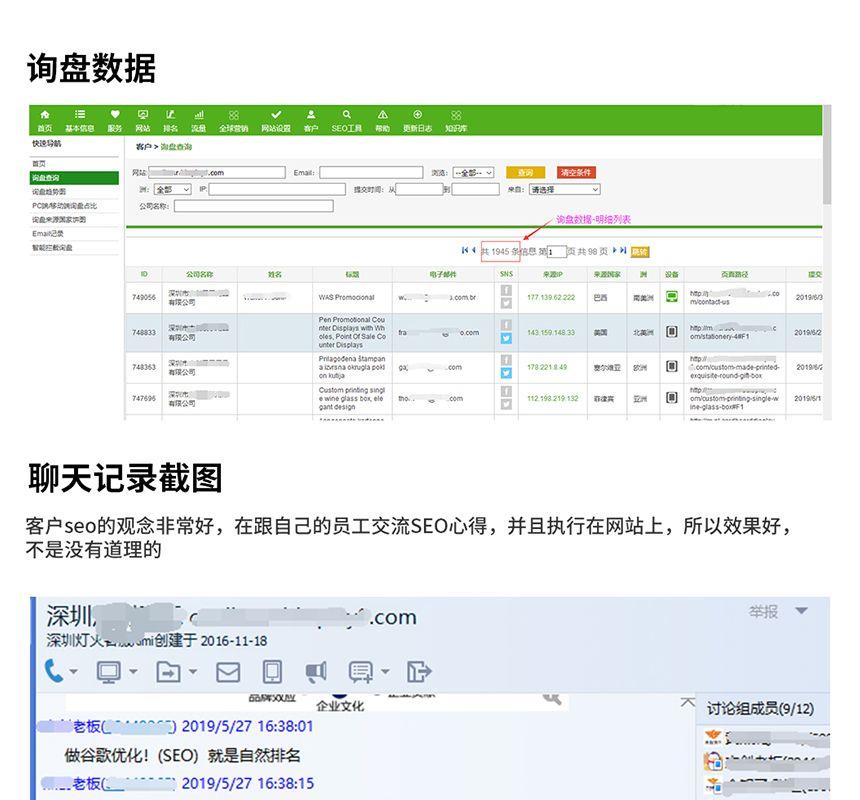The height and width of the screenshot is (800, 860).
Task: Click the phone call icon in chat toolbar
Action: 54,671
